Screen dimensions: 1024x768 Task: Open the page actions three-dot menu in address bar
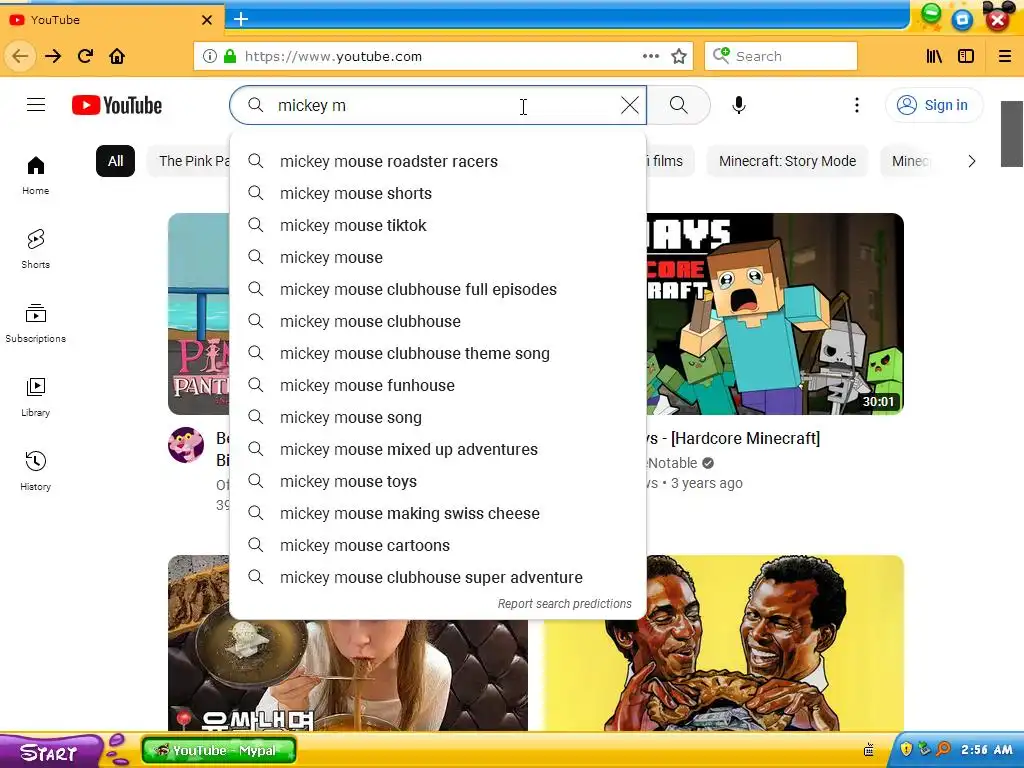650,56
